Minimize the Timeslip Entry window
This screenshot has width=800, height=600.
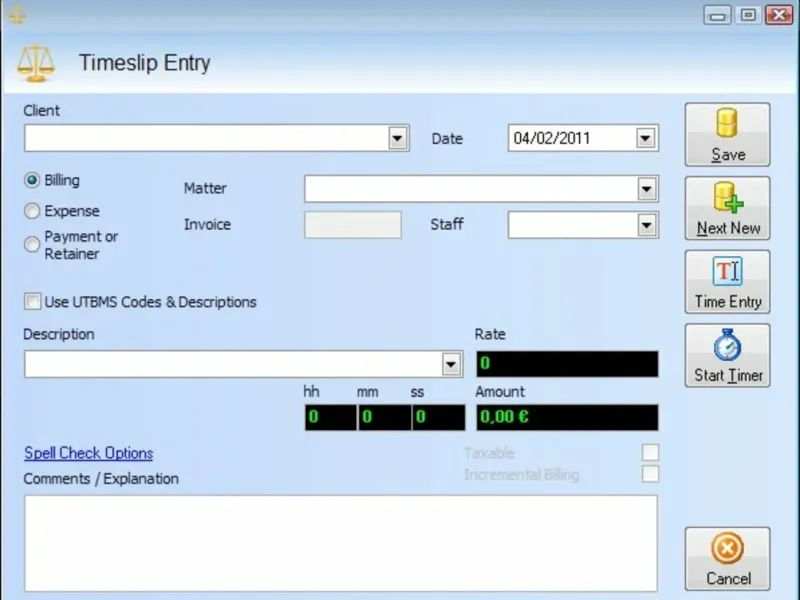(717, 15)
